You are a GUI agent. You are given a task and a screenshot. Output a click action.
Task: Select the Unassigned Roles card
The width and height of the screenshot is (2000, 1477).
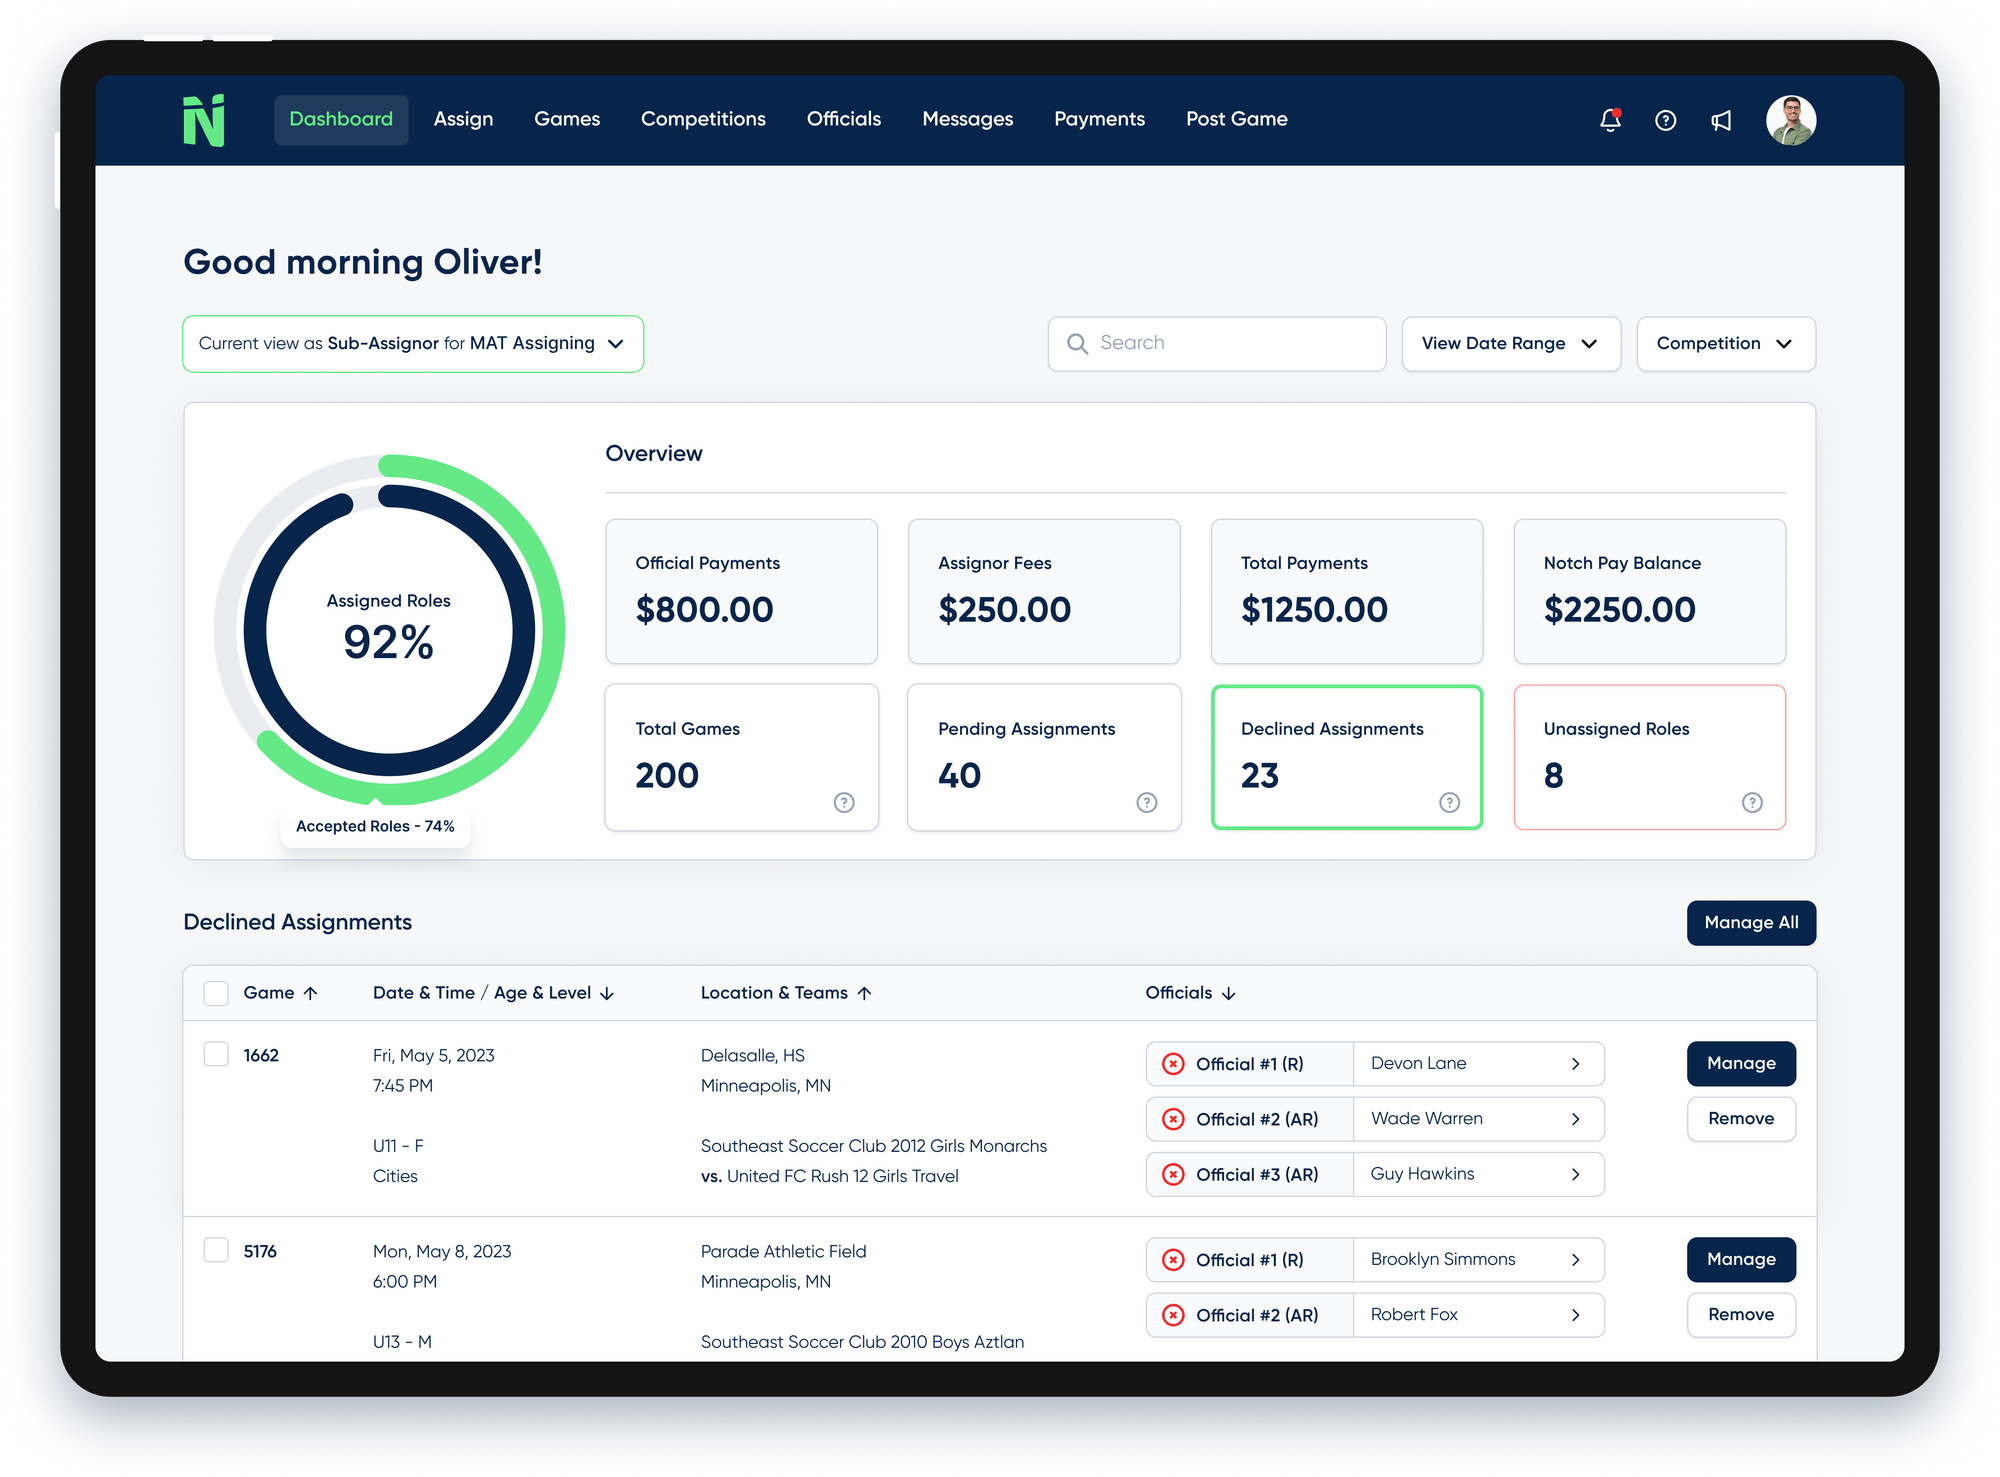click(1649, 757)
